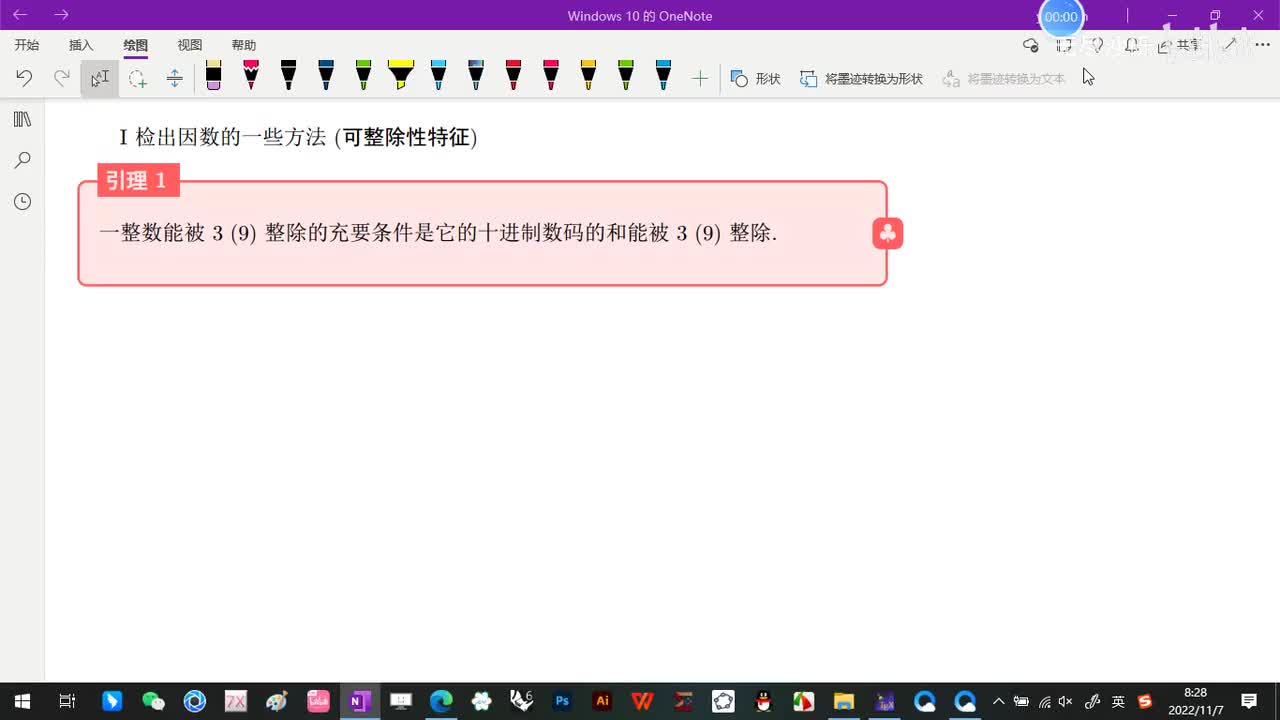Open the Windows Start menu
This screenshot has height=720, width=1280.
point(22,701)
